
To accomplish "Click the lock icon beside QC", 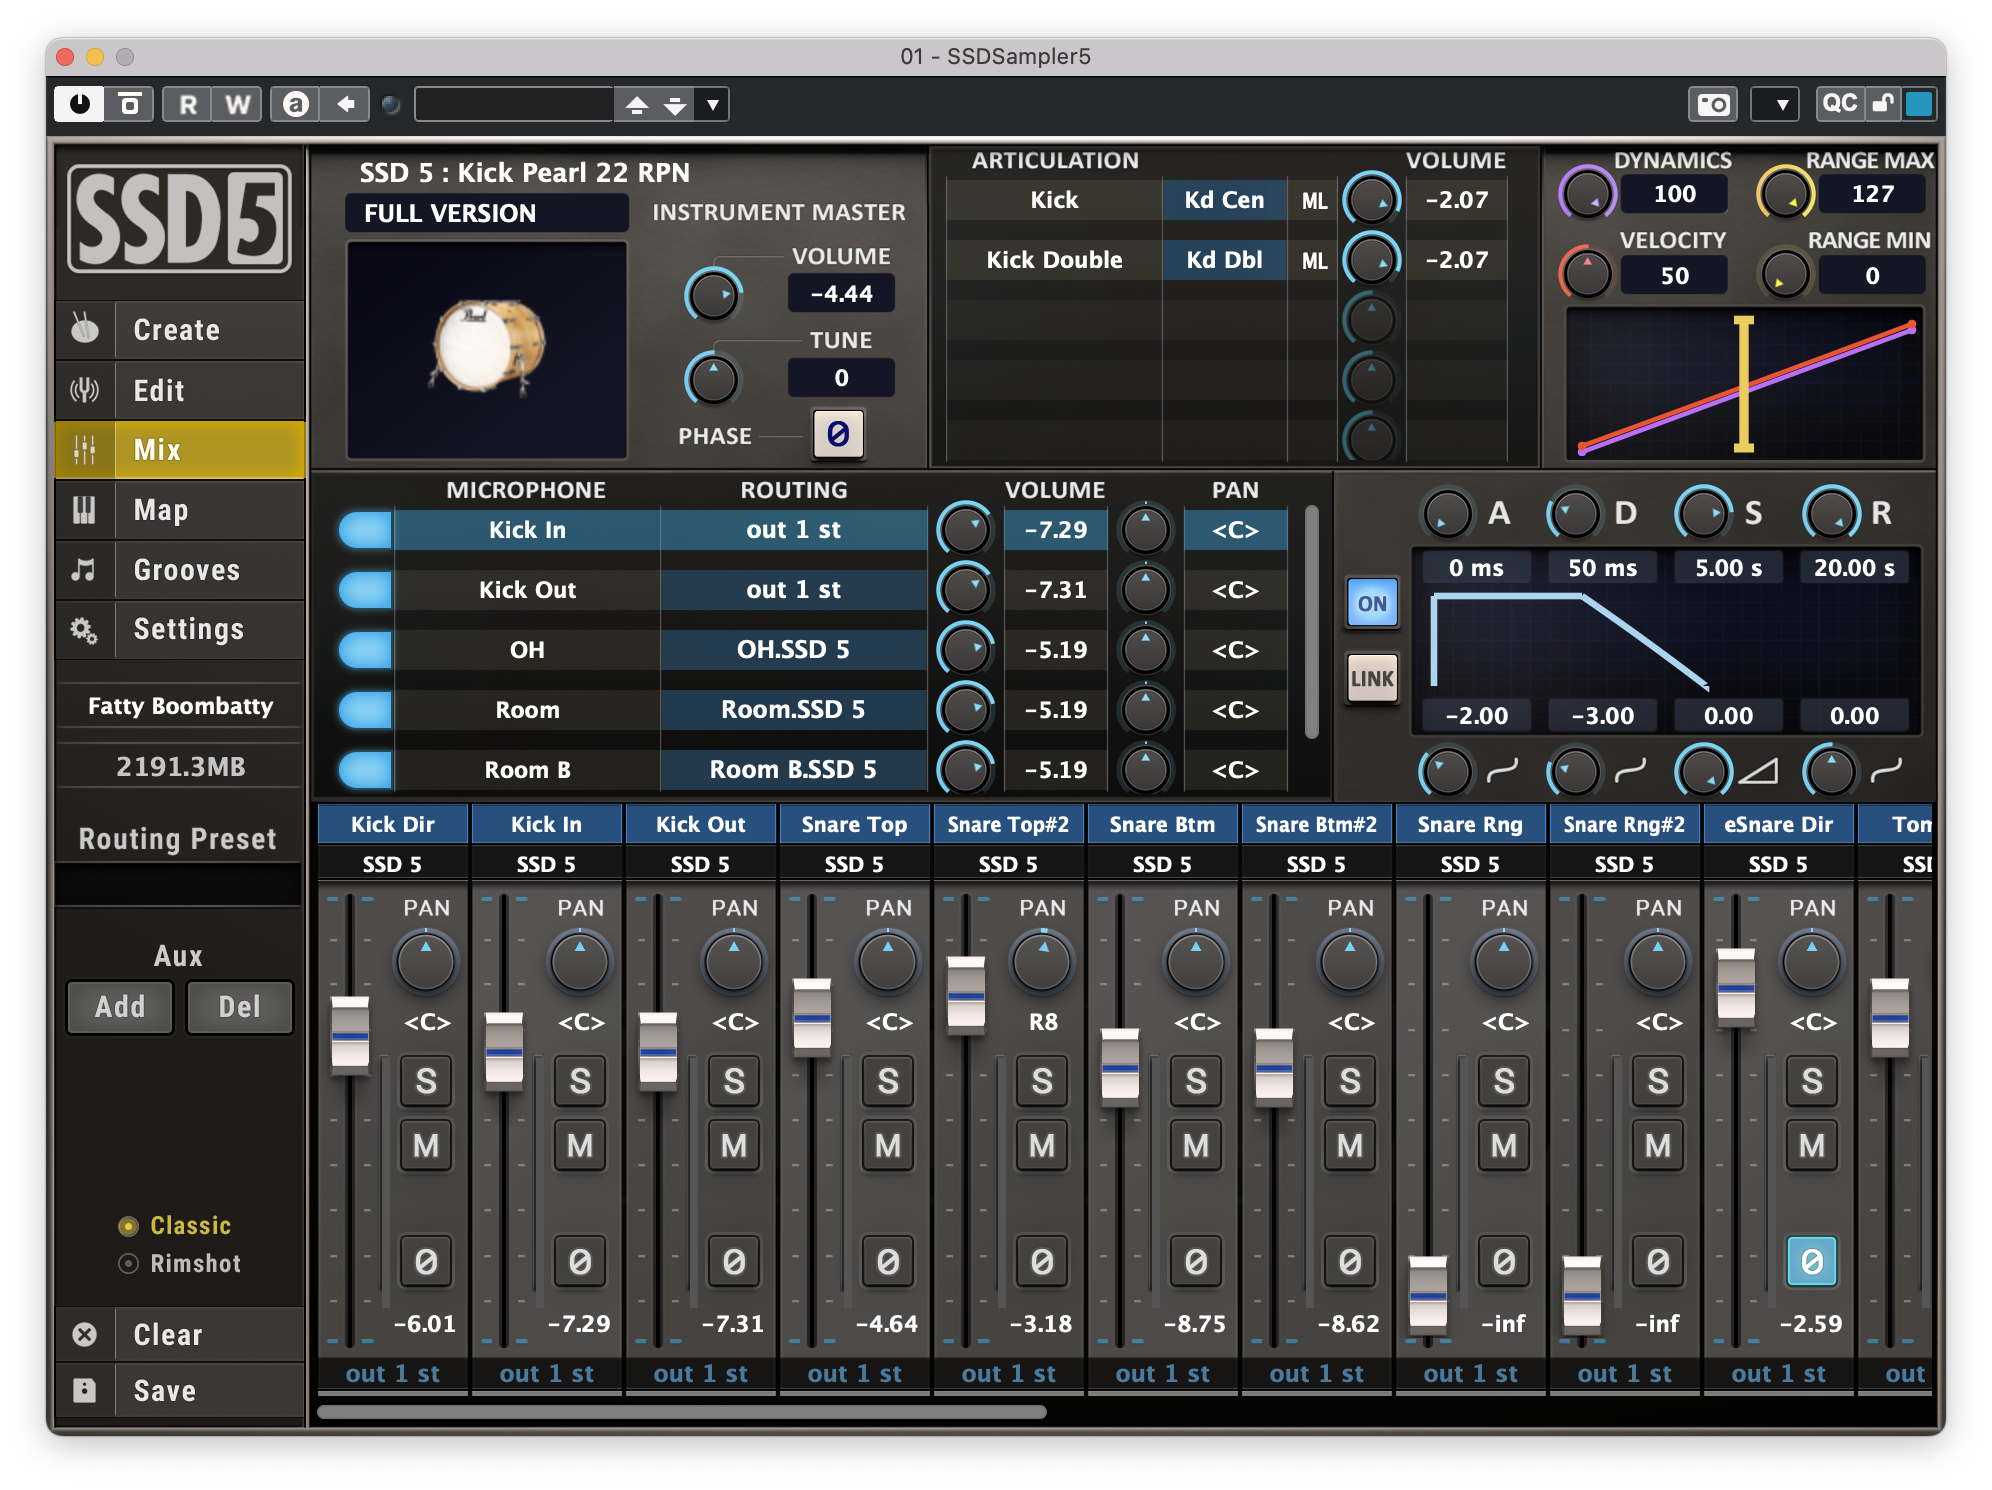I will pyautogui.click(x=1883, y=104).
